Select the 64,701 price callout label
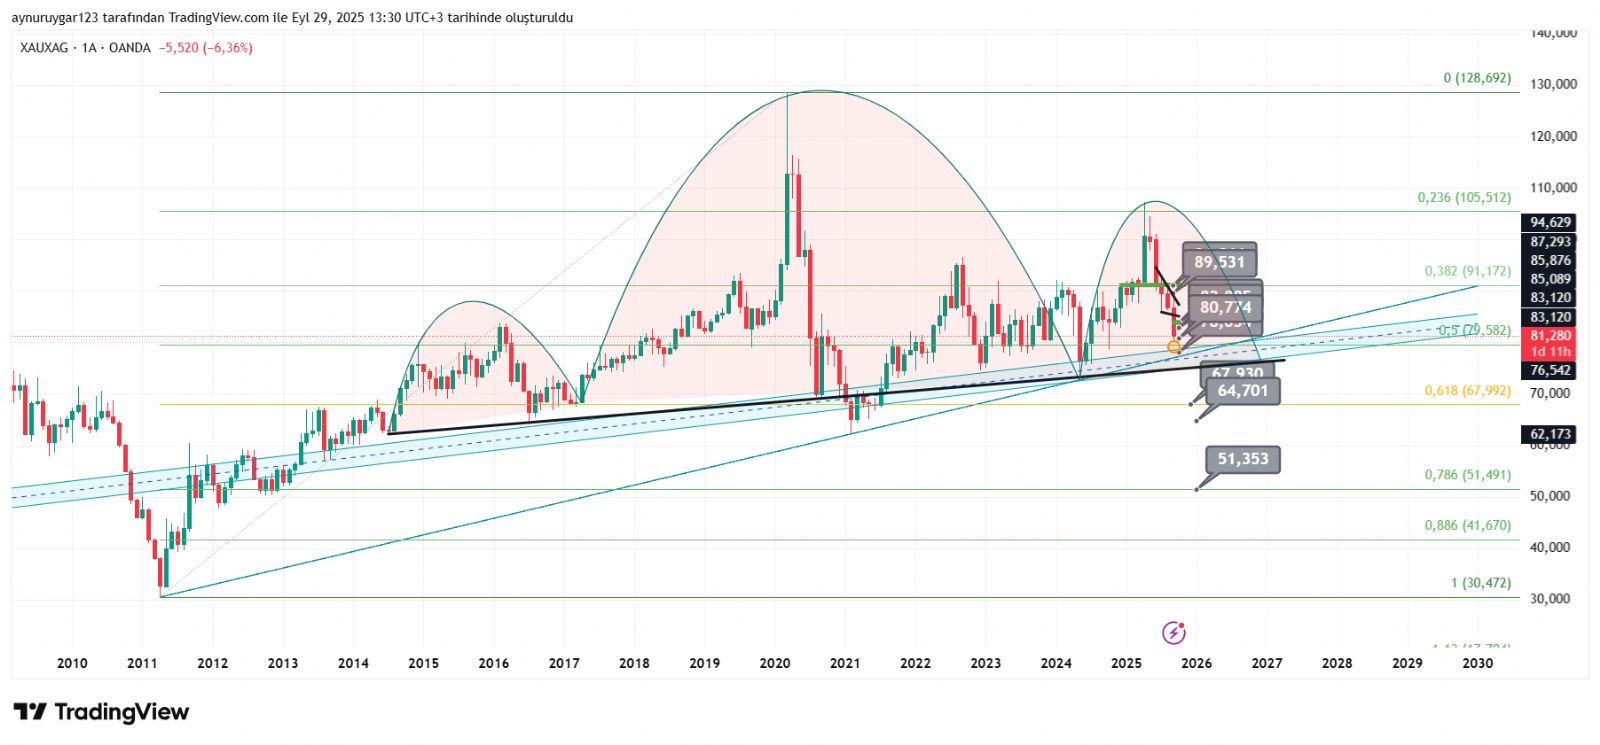This screenshot has width=1600, height=745. pos(1242,391)
